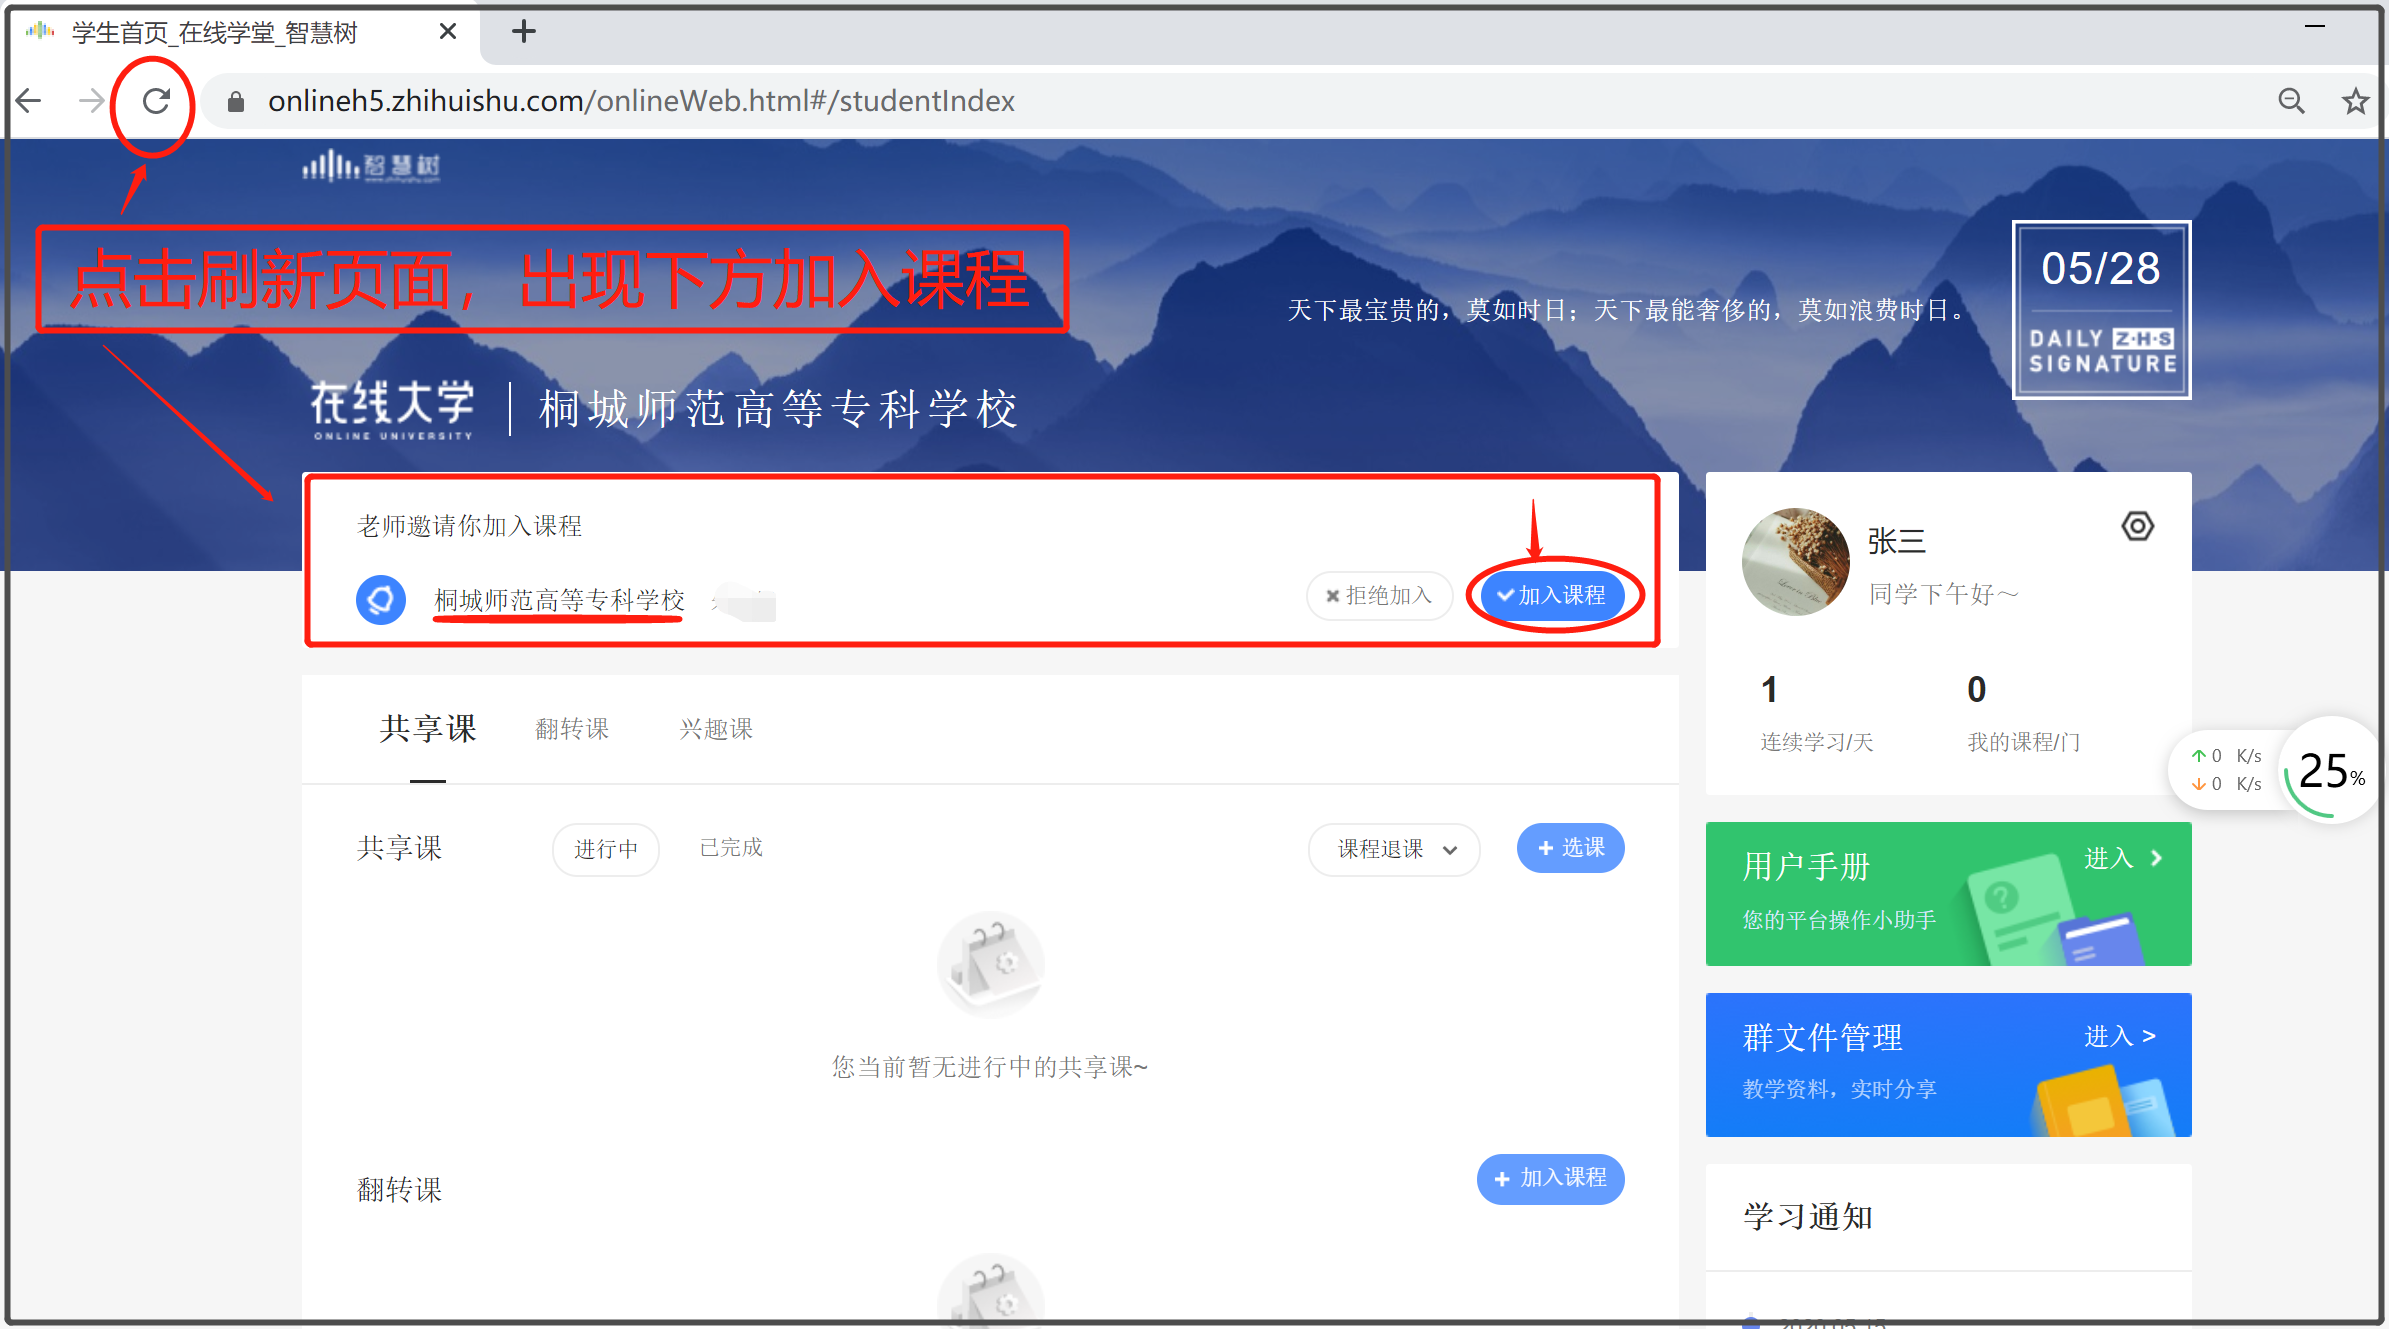Click the browser reload page icon
The height and width of the screenshot is (1329, 2389).
[x=156, y=101]
